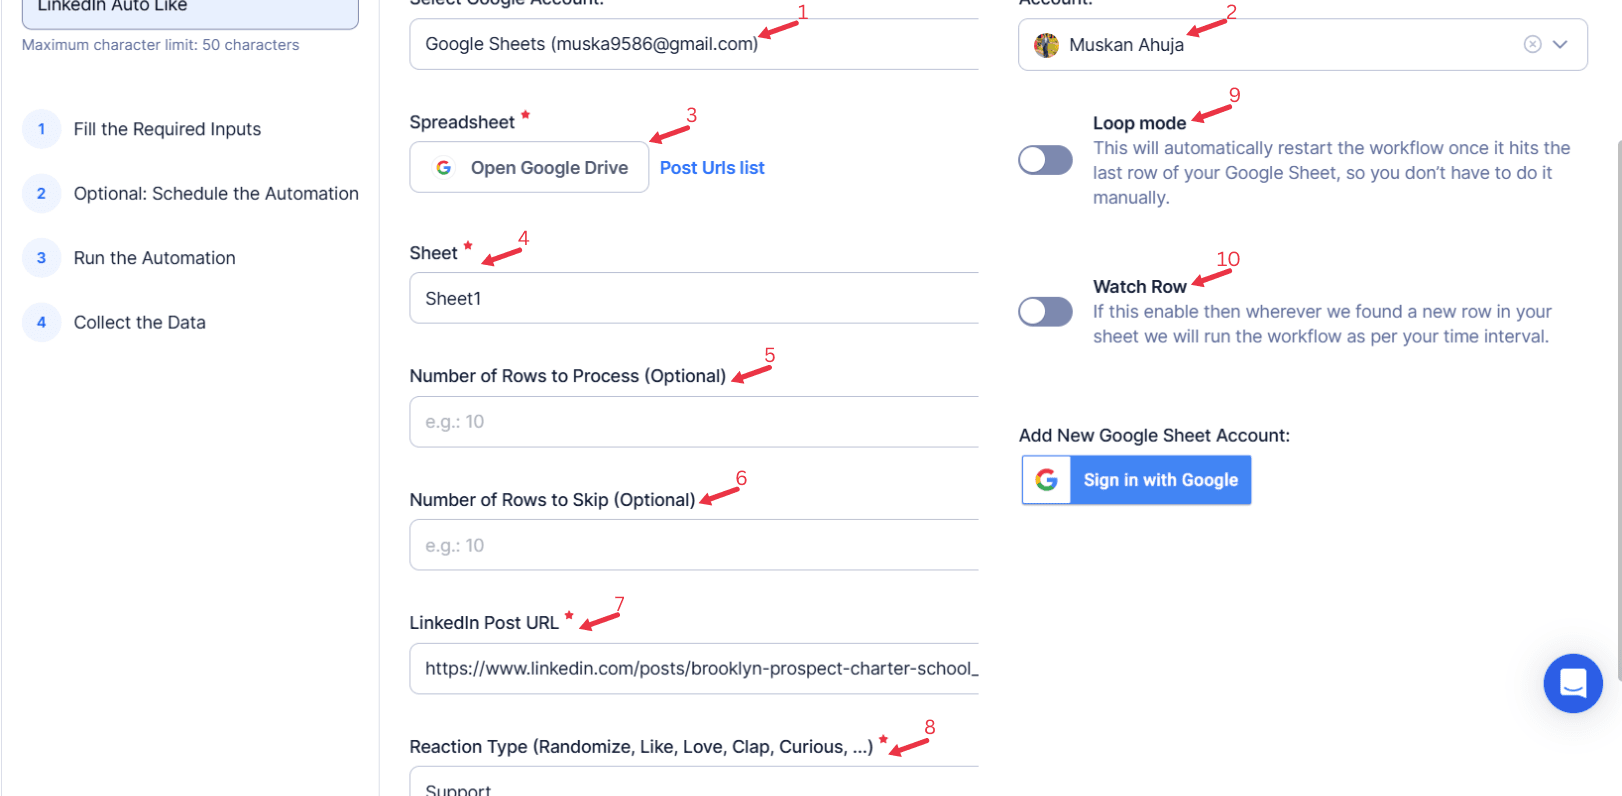
Task: Click Sign in with Google button
Action: [1136, 480]
